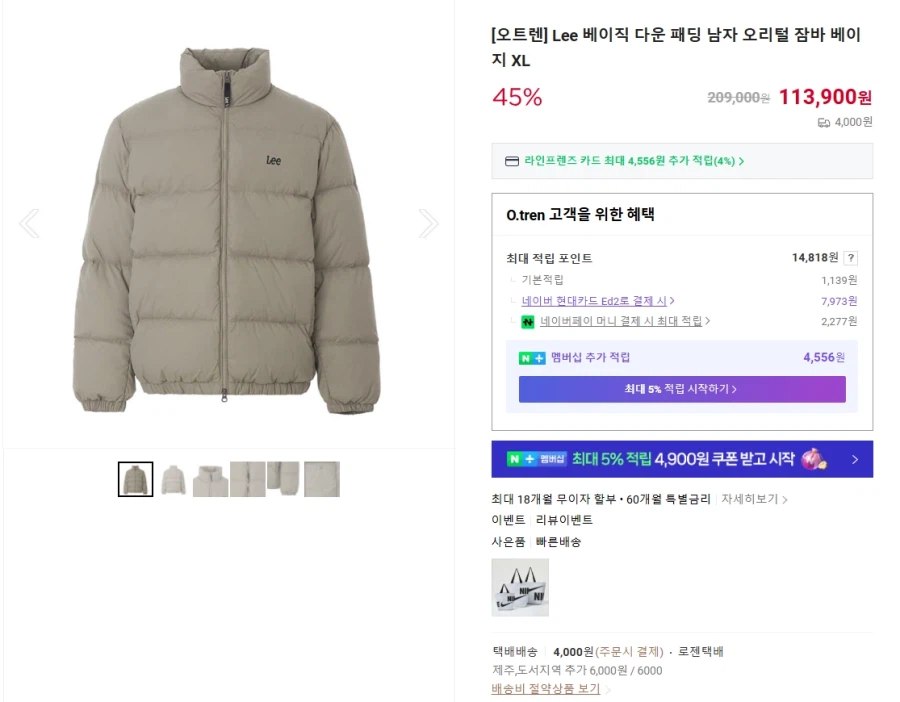Click the 라인프렌즈 카드 추가 적립 banner
The image size is (900, 702).
point(682,161)
